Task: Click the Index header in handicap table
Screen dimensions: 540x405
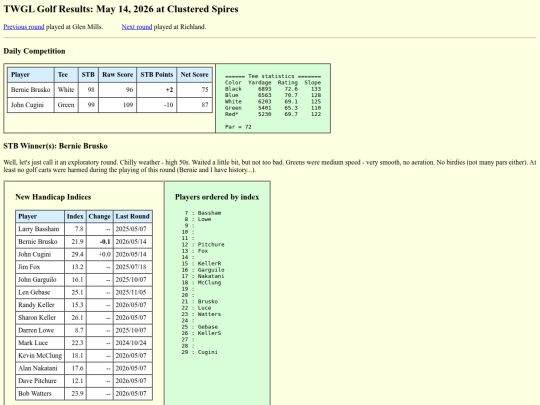Action: [75, 217]
